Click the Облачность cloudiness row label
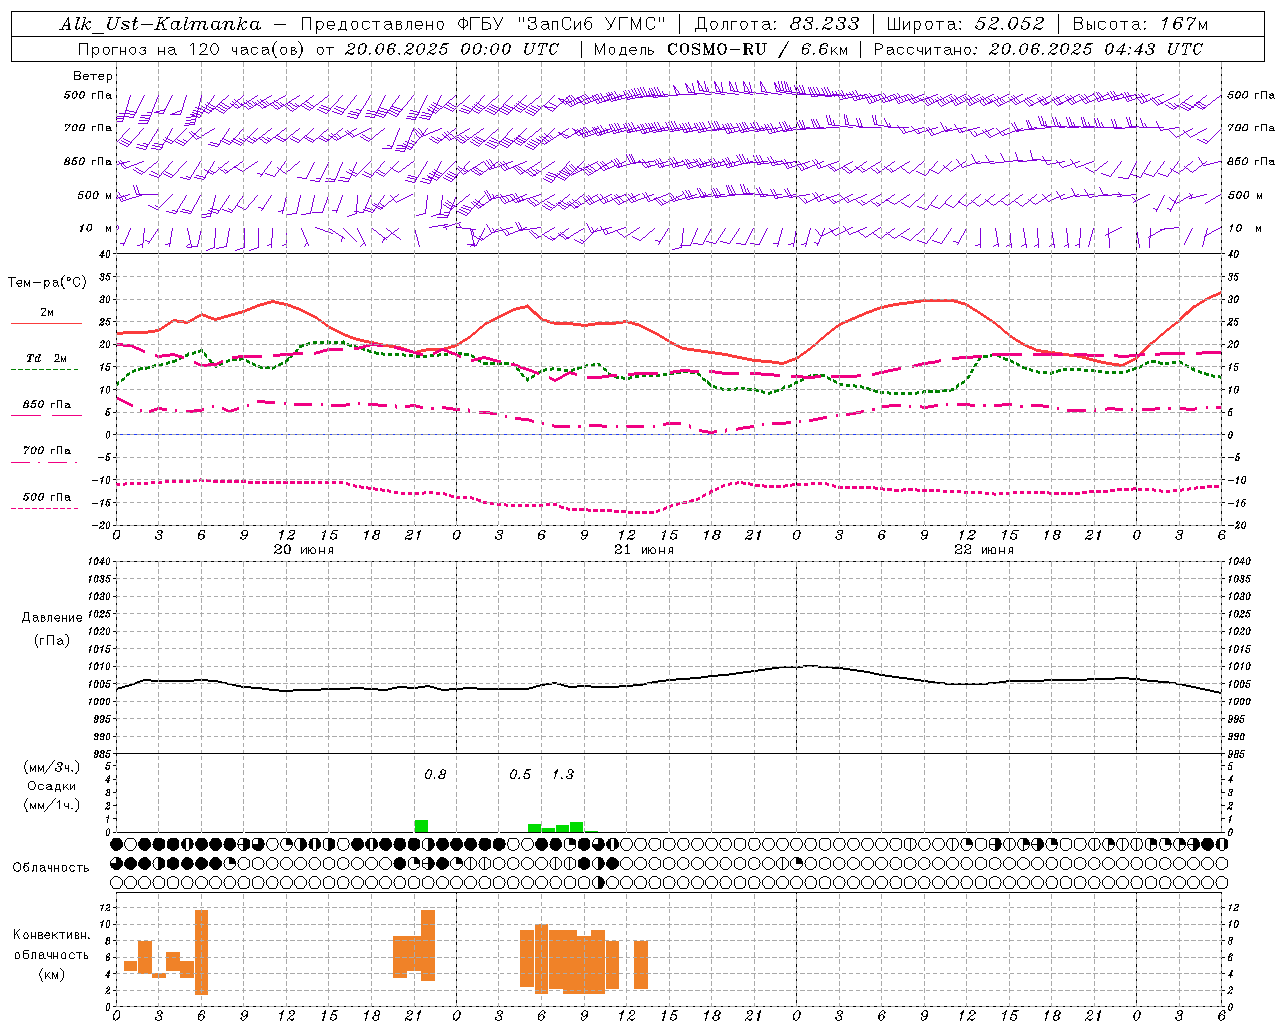This screenshot has height=1024, width=1280. (x=51, y=867)
